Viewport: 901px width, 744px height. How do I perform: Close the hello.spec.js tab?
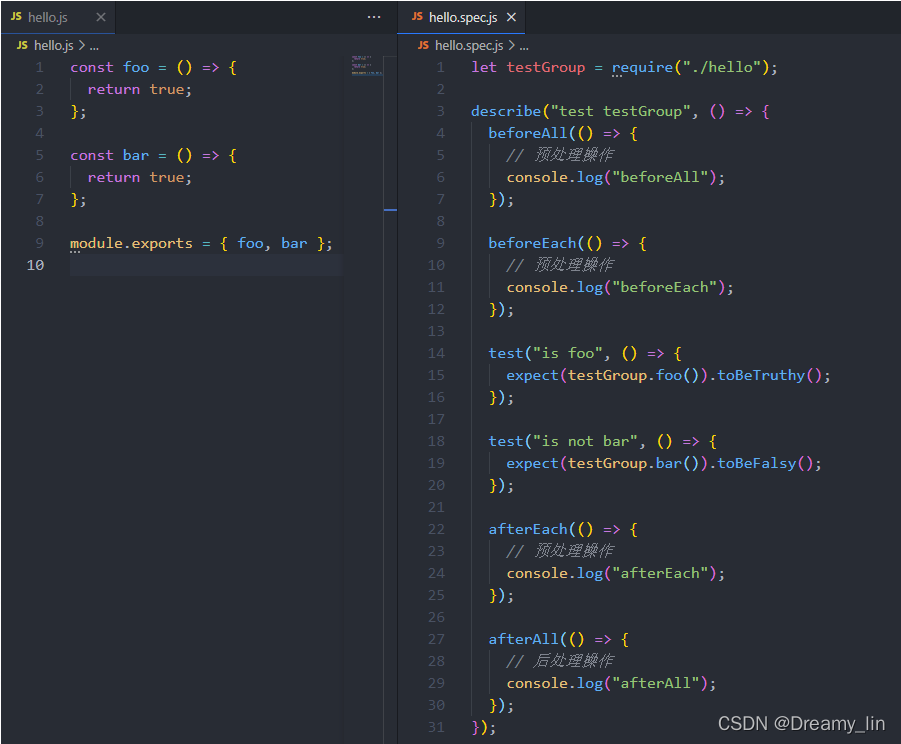click(x=511, y=17)
